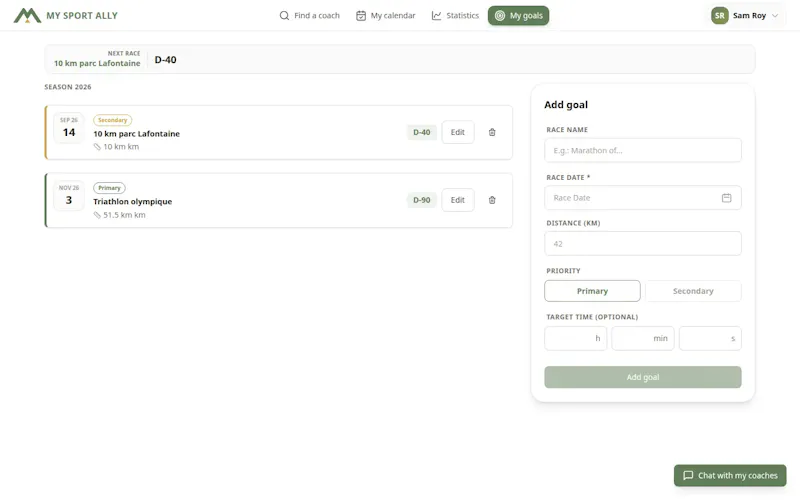Image resolution: width=800 pixels, height=500 pixels.
Task: Select the My goals tab
Action: [518, 16]
